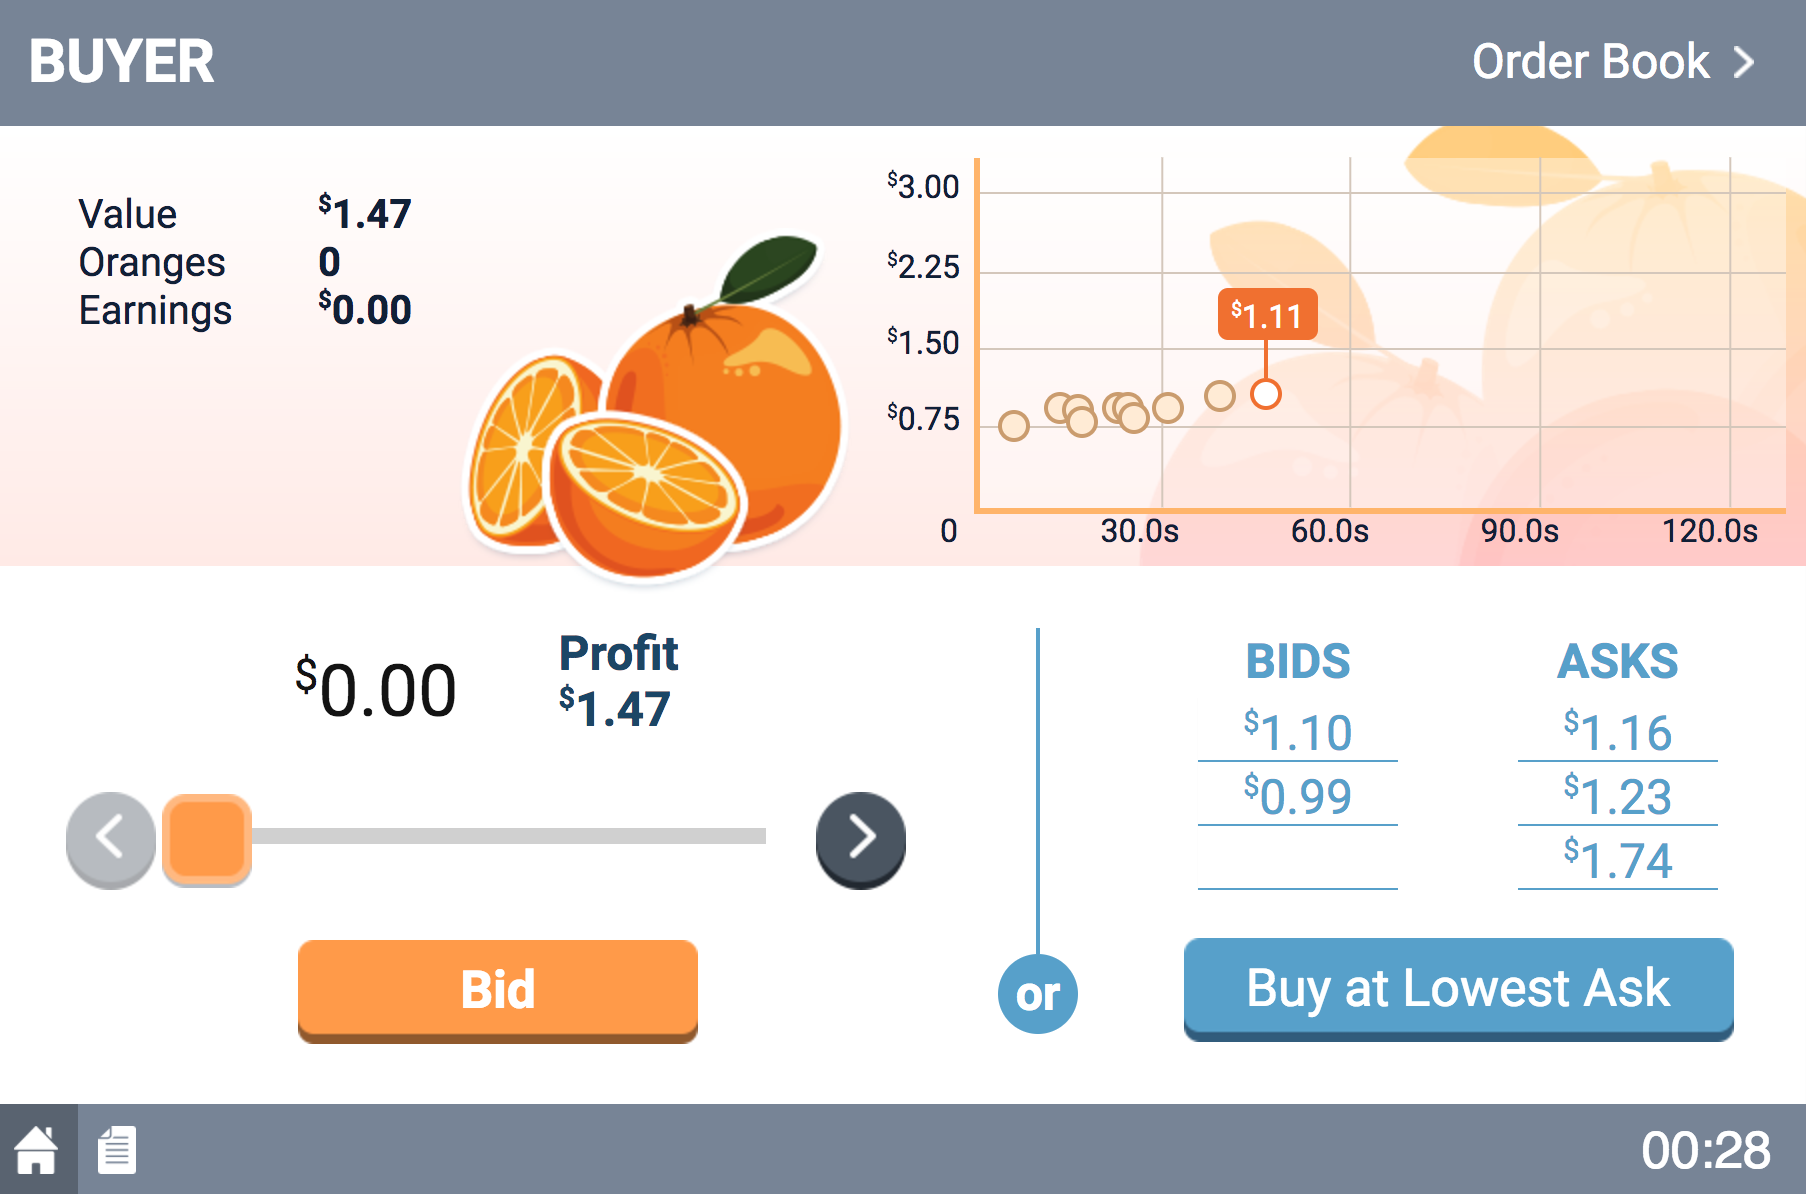Click the left arrow to decrease bid

coord(111,838)
